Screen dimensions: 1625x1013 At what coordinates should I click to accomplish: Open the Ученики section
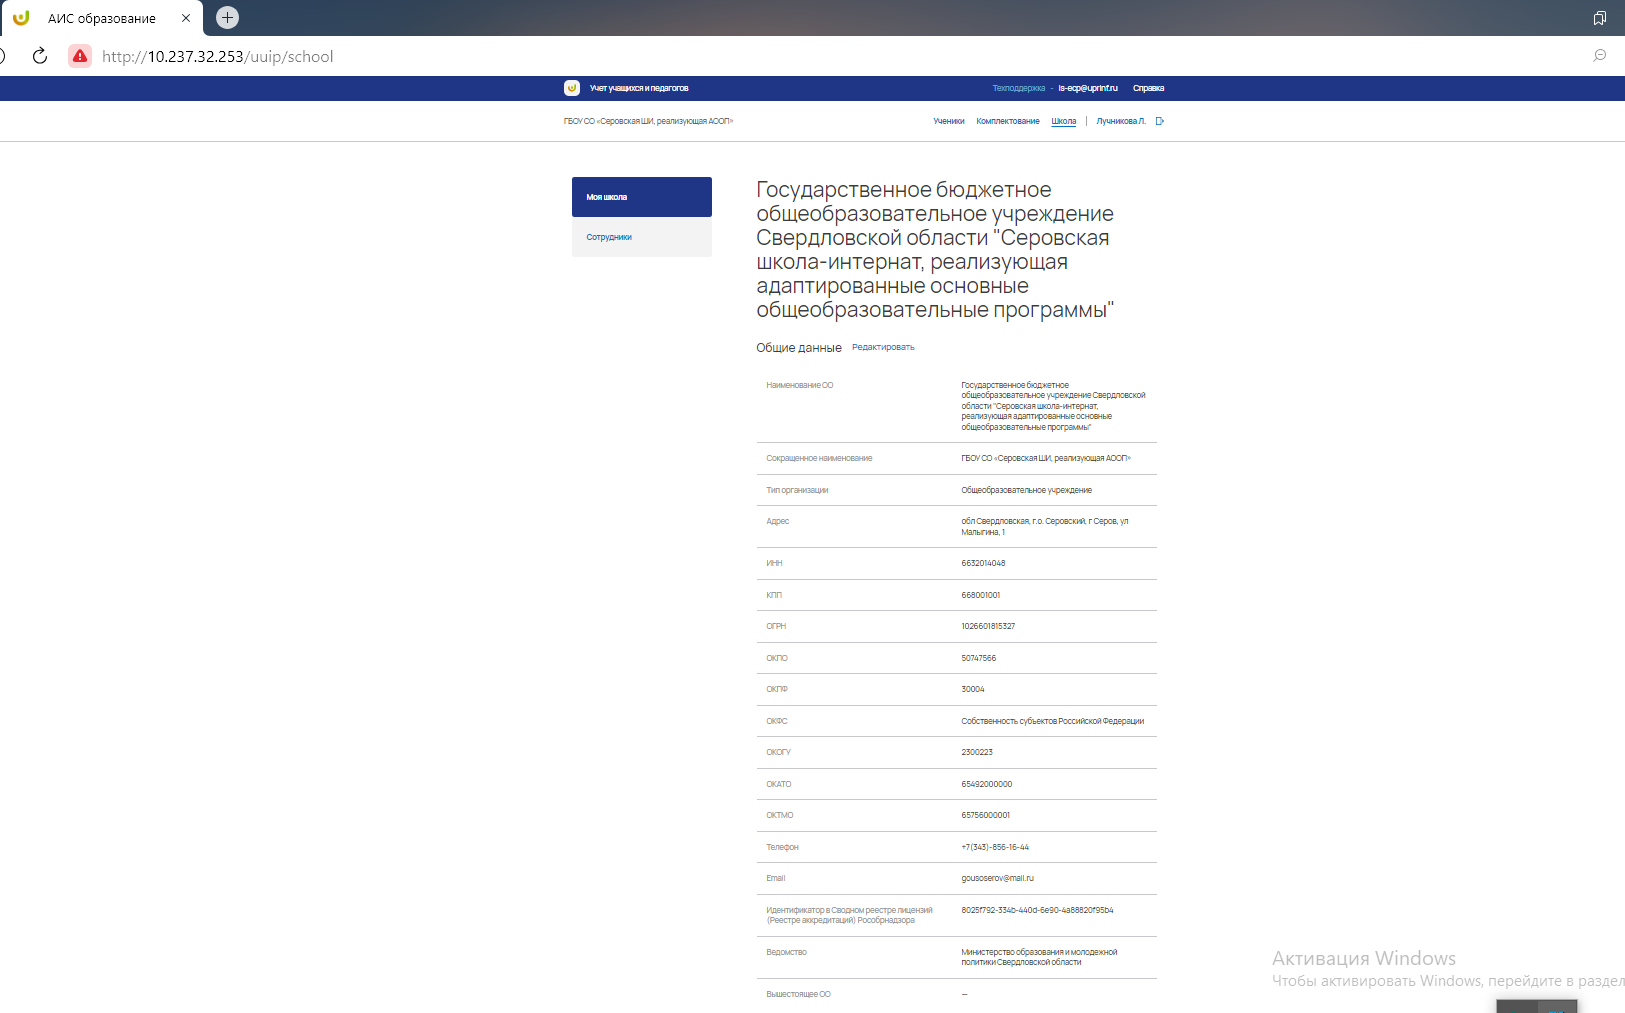pos(948,121)
